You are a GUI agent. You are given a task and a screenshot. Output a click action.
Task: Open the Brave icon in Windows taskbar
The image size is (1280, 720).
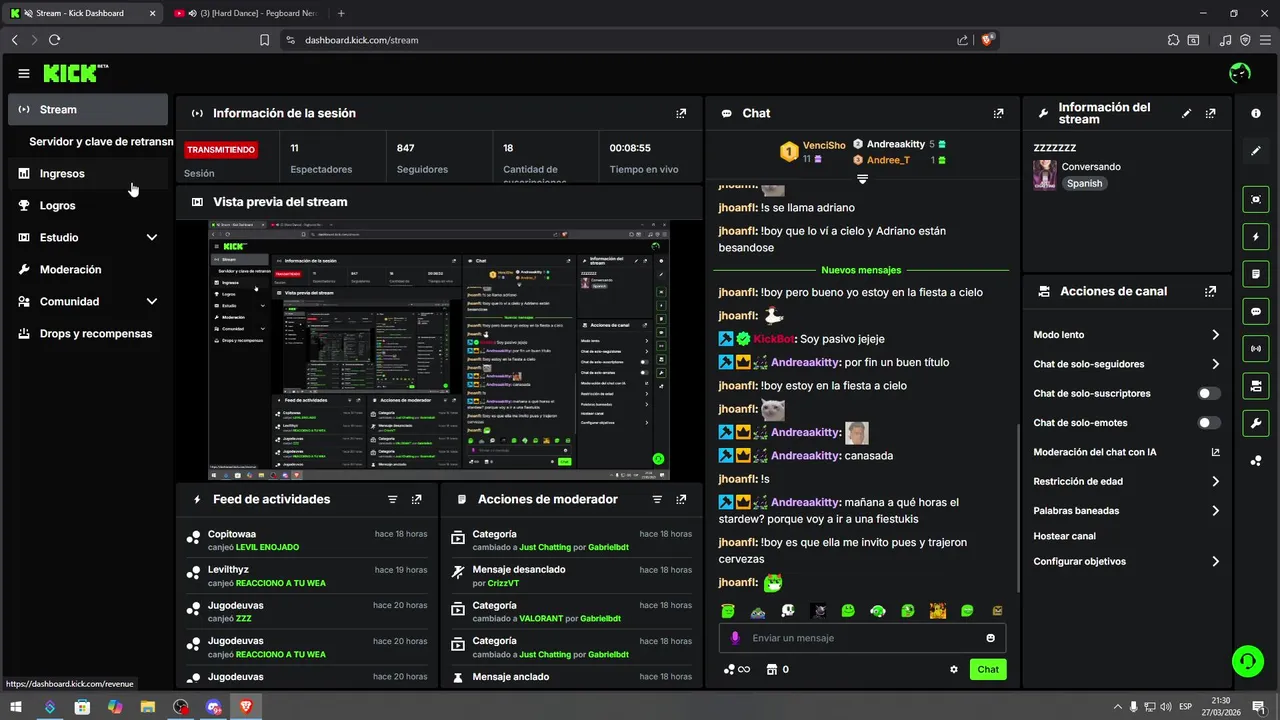[x=246, y=707]
